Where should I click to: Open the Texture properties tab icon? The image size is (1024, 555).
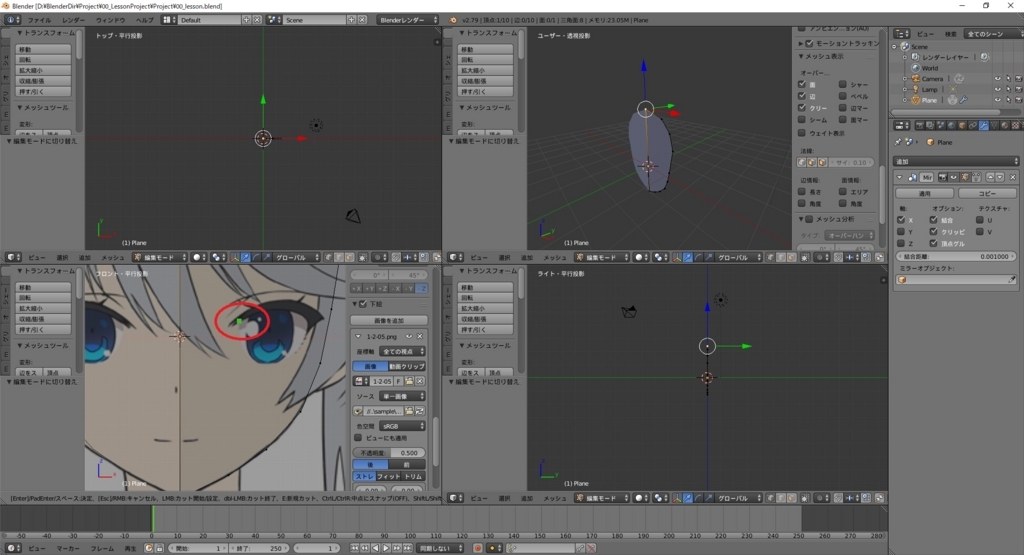[1016, 125]
